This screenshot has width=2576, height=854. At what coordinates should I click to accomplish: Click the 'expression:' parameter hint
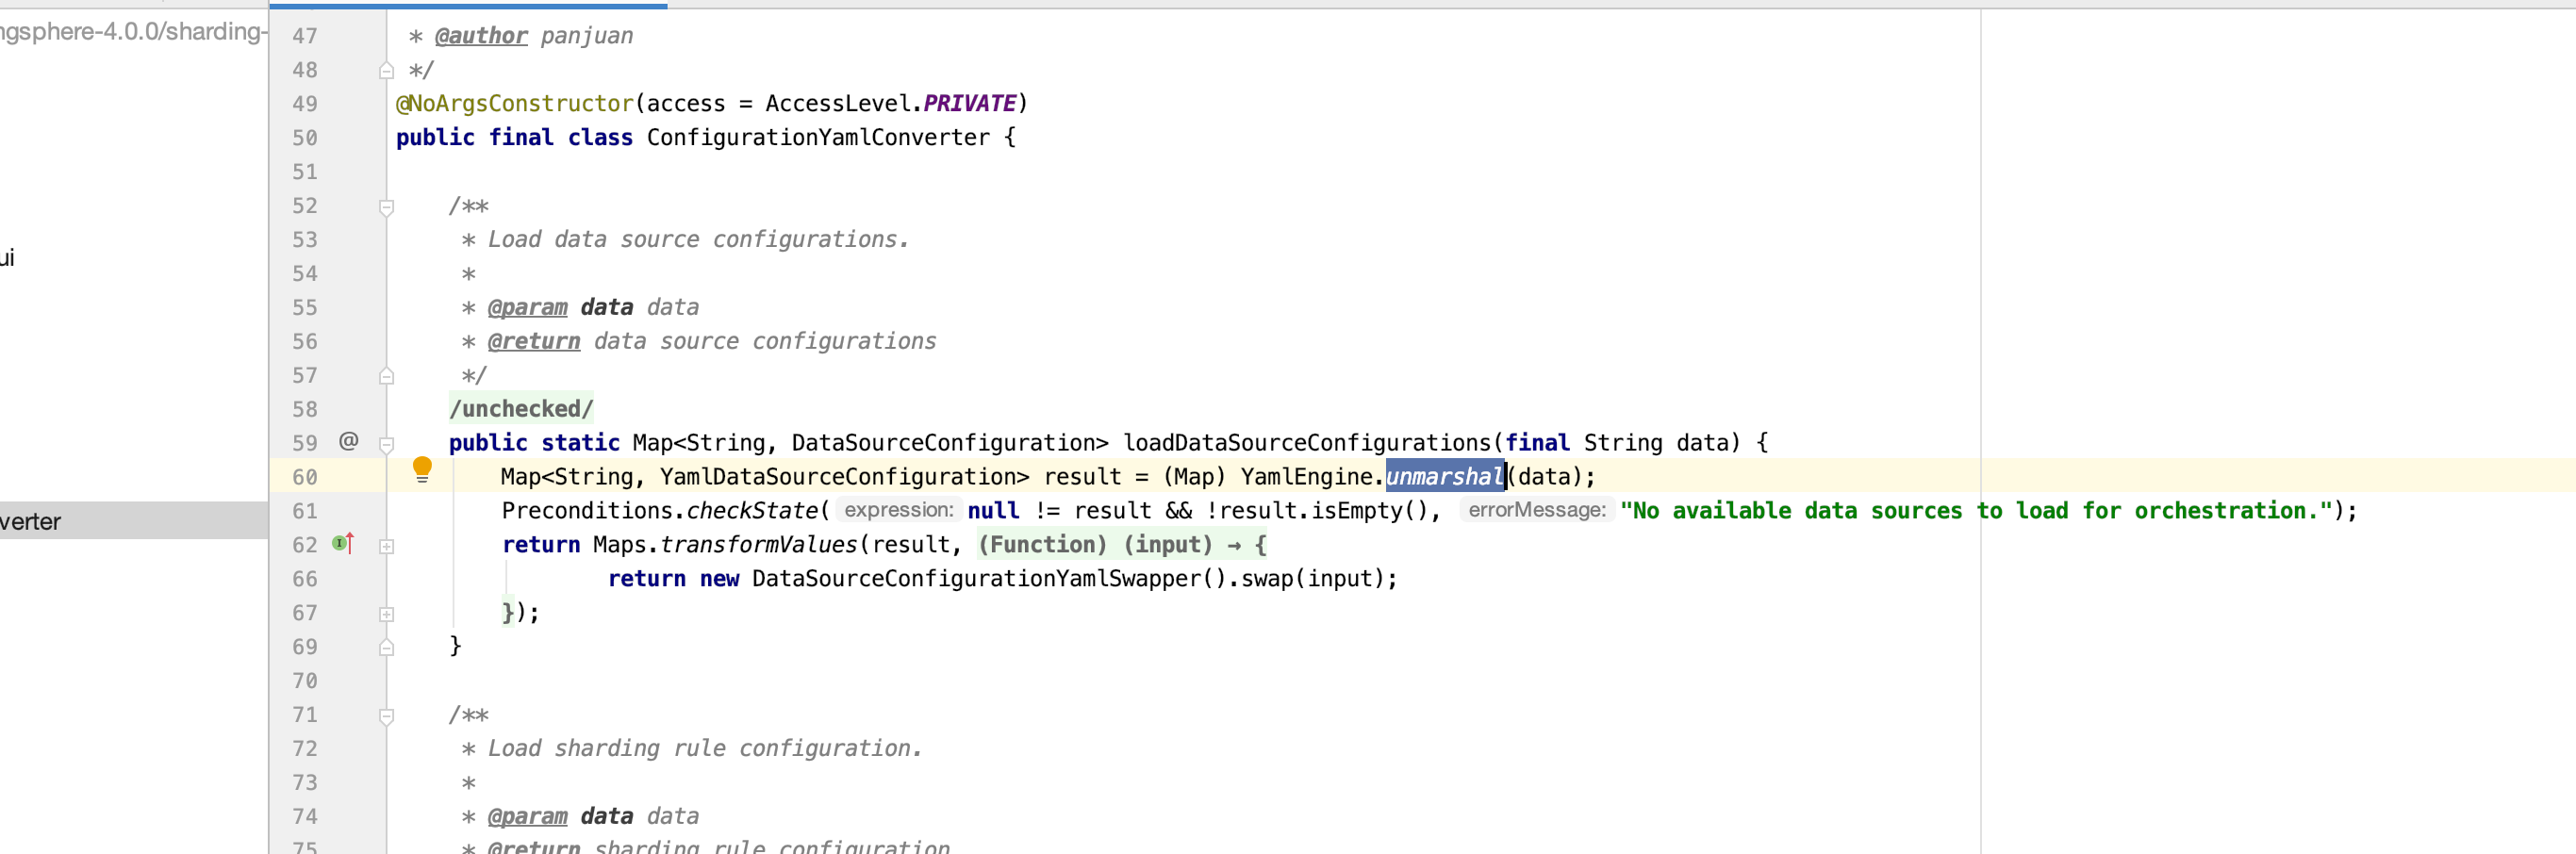tap(898, 510)
